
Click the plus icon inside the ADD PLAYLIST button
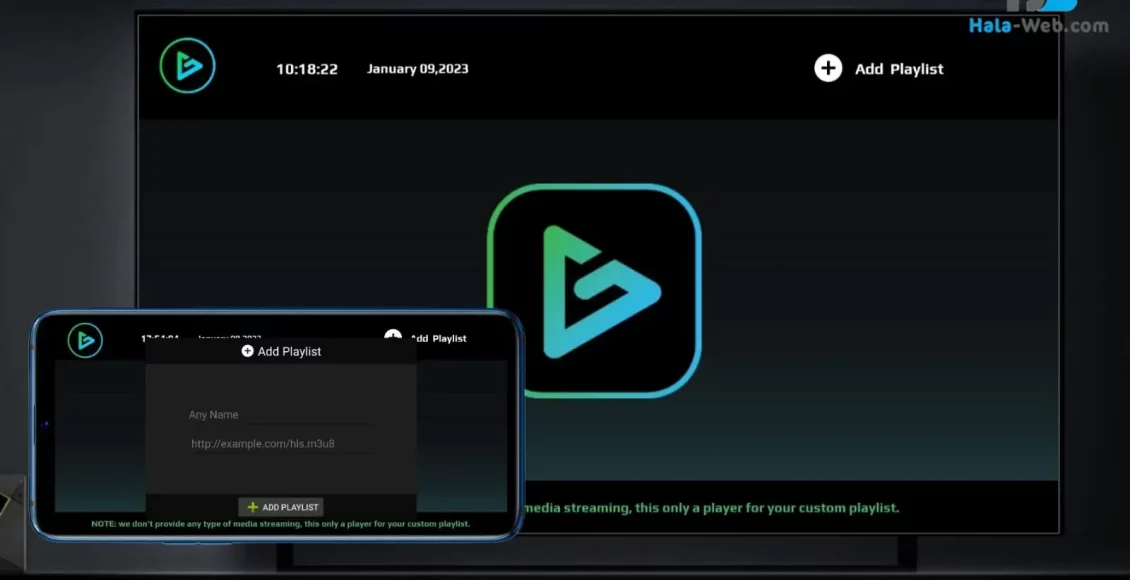click(x=254, y=507)
